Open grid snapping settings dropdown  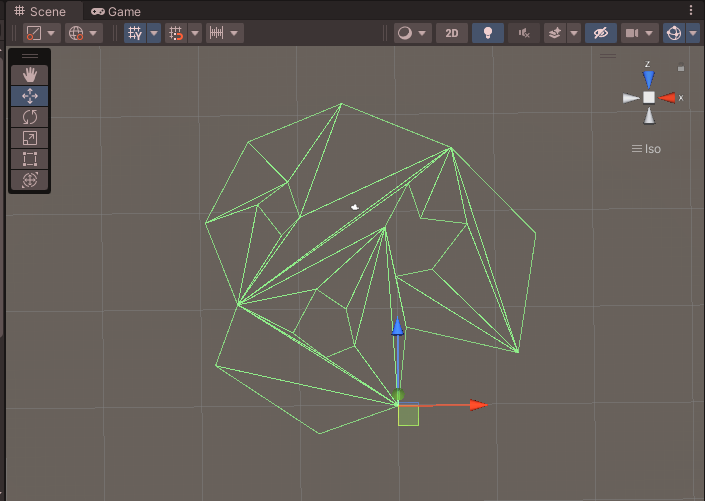(195, 33)
